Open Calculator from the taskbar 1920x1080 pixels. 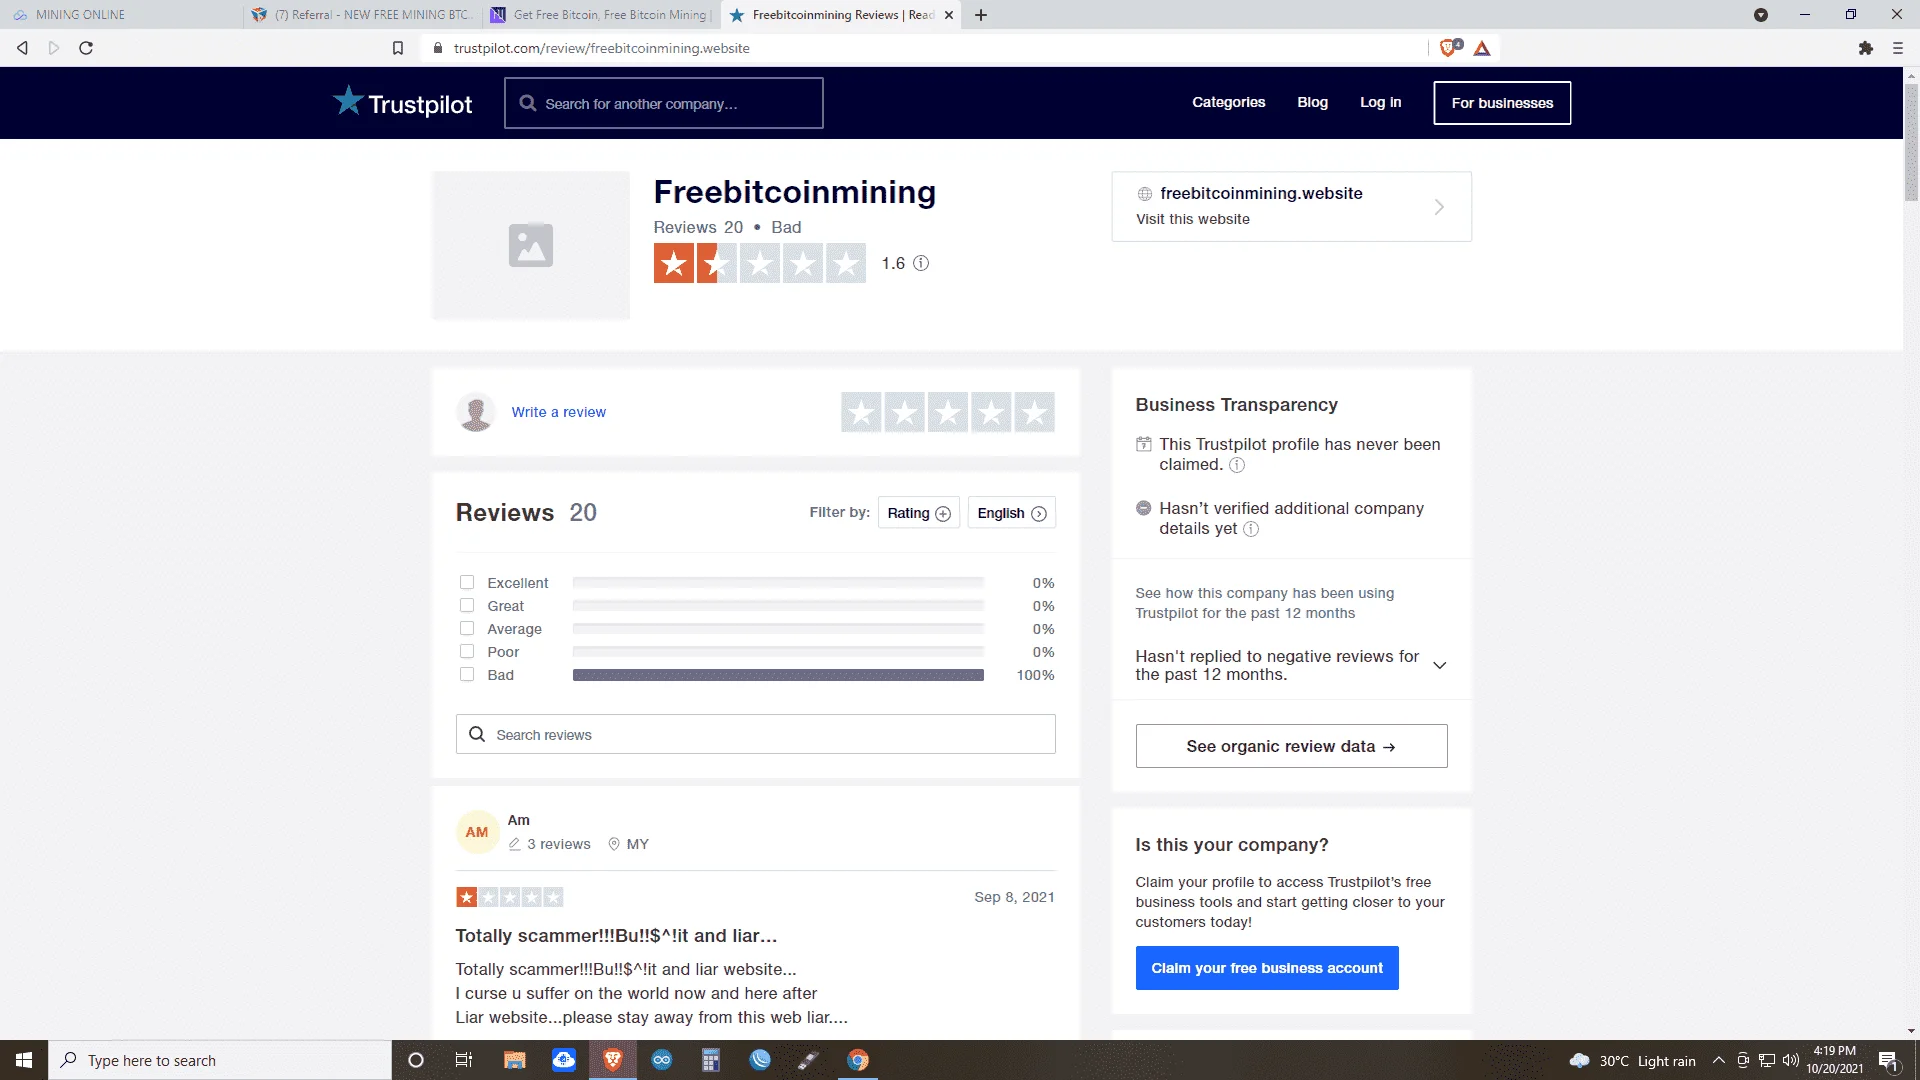[711, 1060]
